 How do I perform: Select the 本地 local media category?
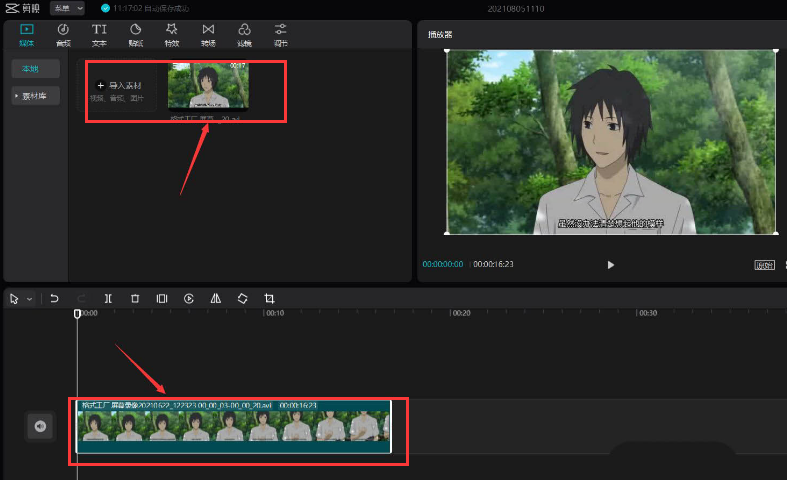coord(35,69)
